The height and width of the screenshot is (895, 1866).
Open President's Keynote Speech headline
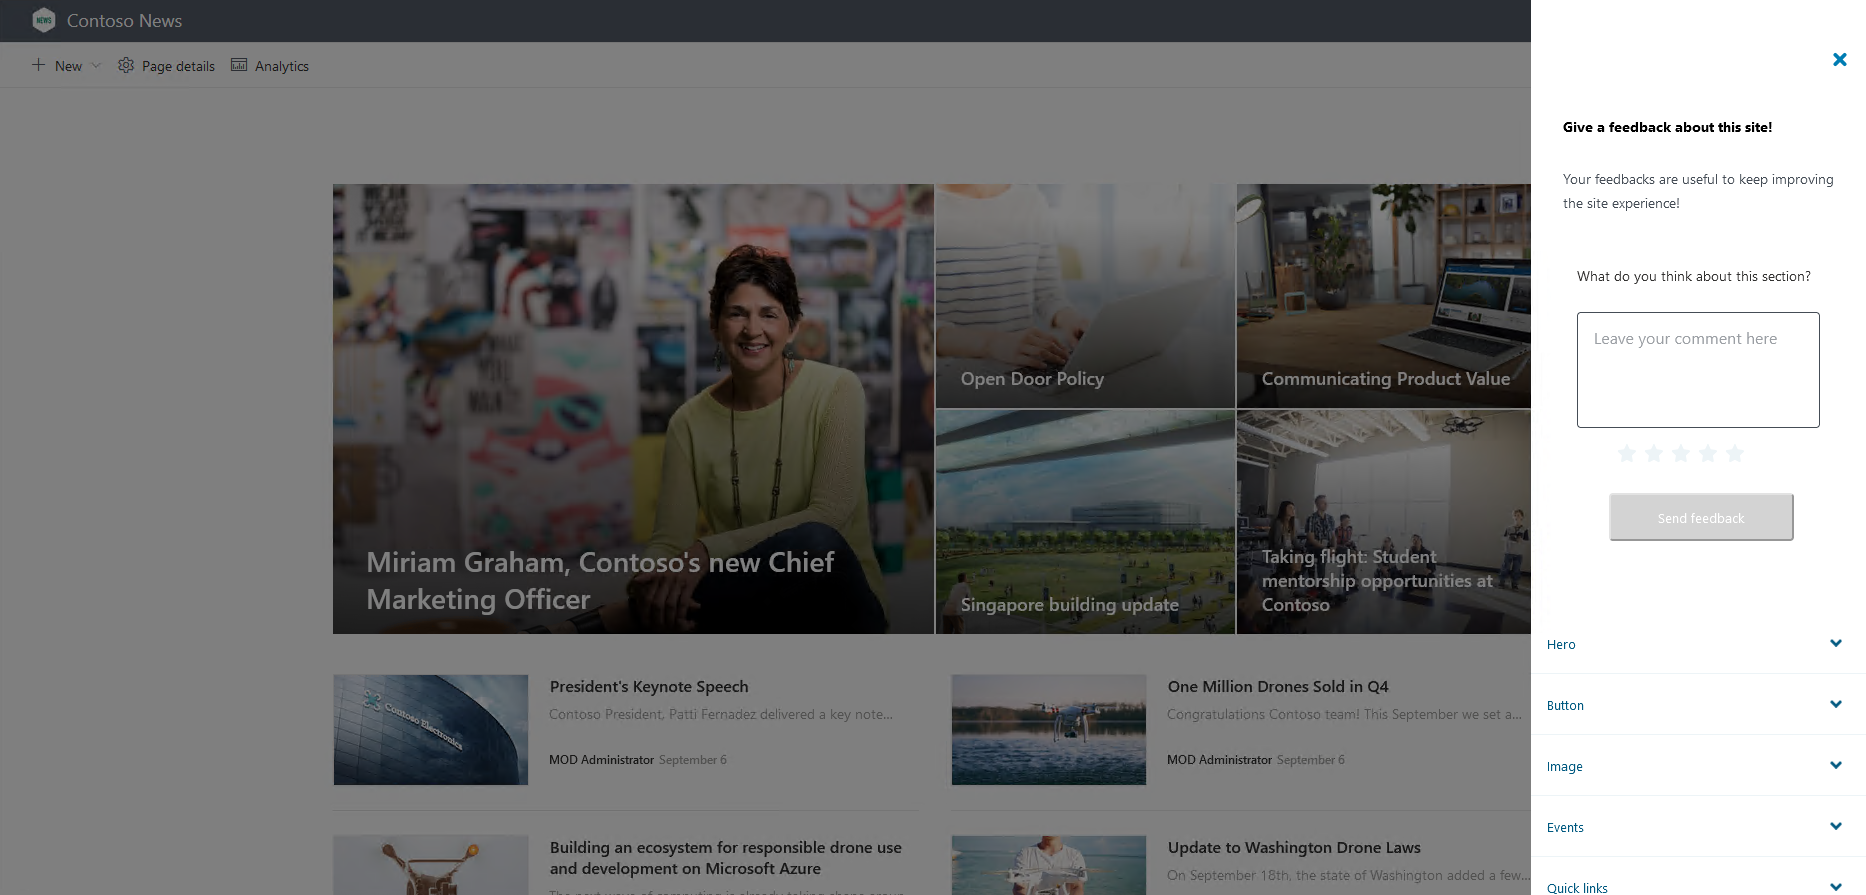coord(649,687)
